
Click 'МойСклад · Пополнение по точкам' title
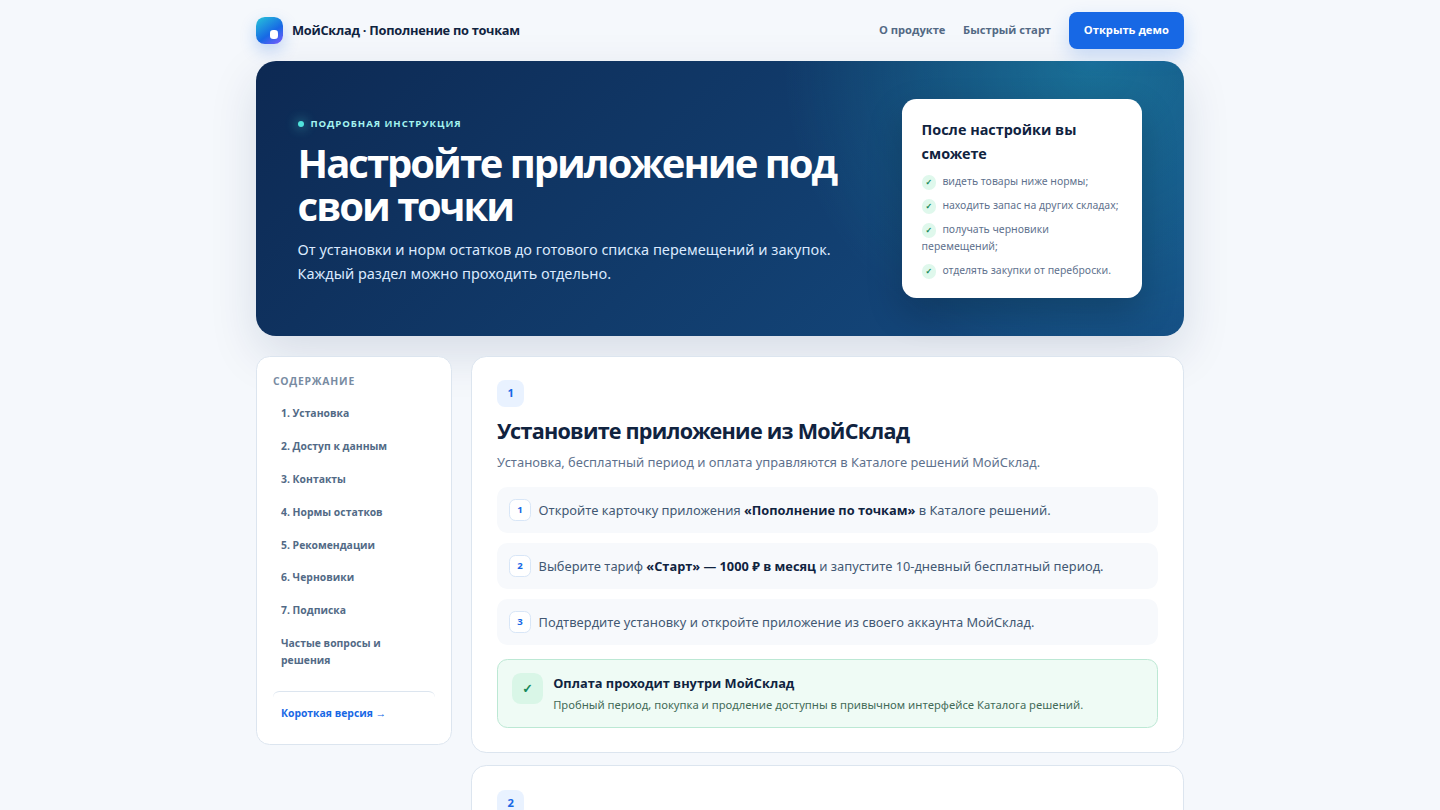(406, 30)
